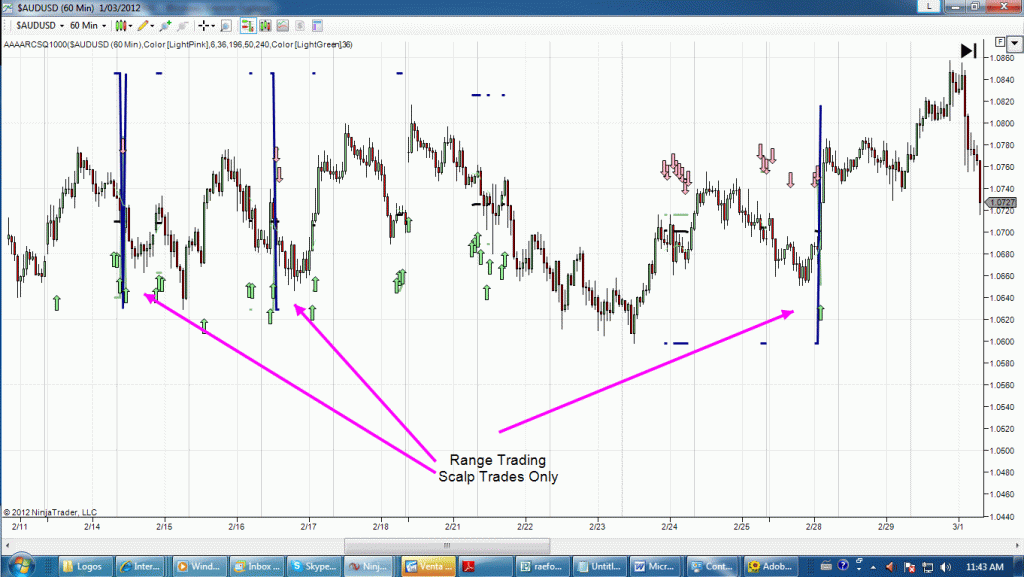Click the candlestick chart style icon
This screenshot has width=1024, height=577.
121,25
